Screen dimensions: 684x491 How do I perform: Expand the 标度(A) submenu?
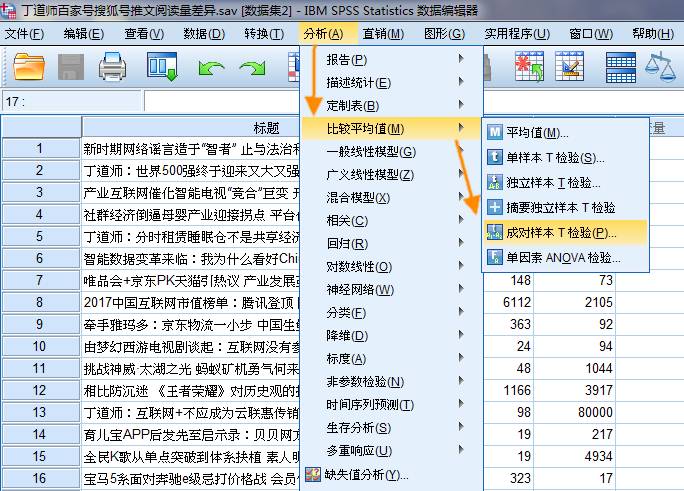pyautogui.click(x=391, y=359)
